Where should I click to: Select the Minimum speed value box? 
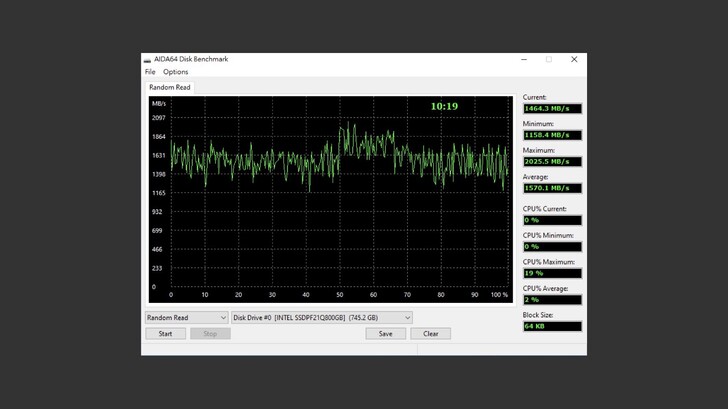(551, 135)
